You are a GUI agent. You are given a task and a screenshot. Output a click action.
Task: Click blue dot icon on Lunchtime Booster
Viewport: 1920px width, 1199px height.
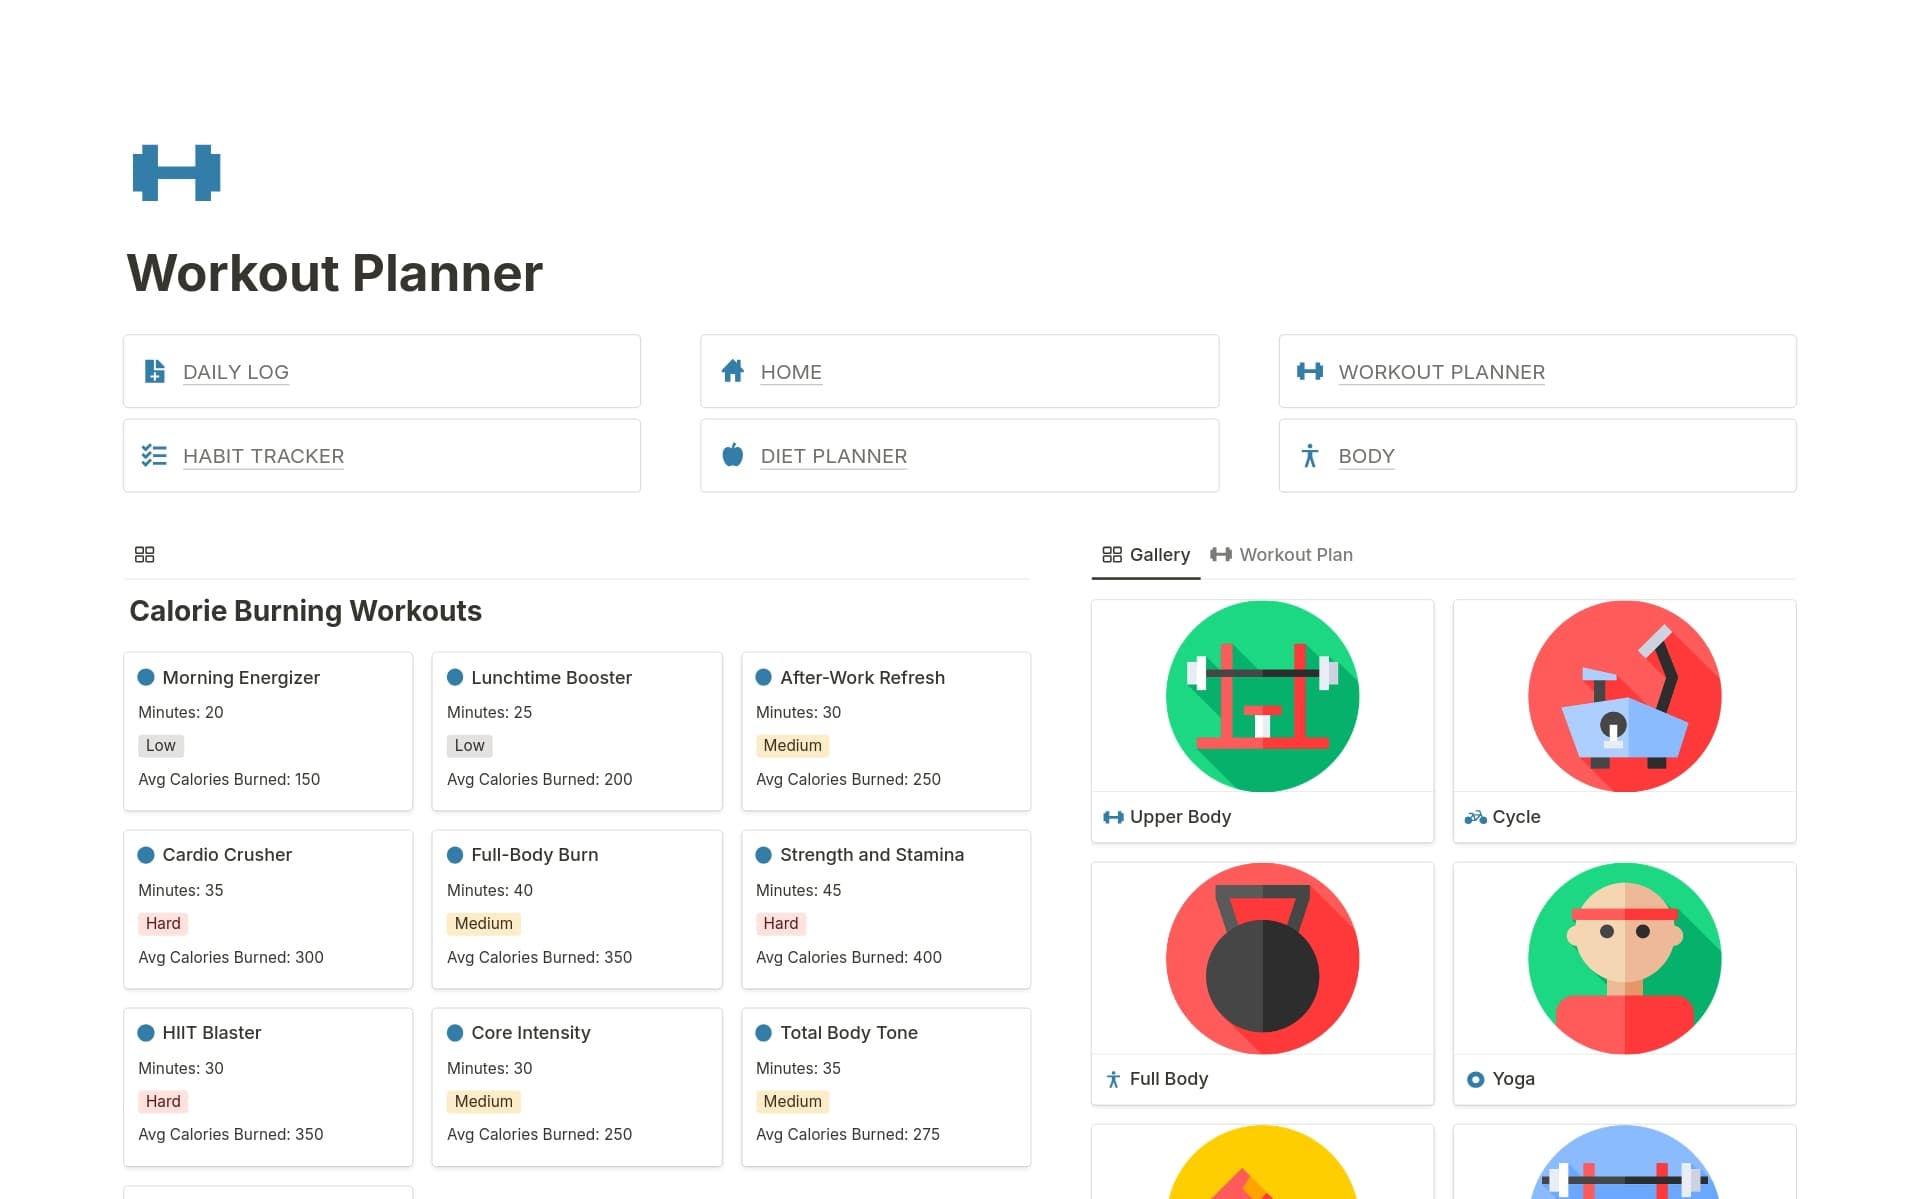(x=455, y=677)
